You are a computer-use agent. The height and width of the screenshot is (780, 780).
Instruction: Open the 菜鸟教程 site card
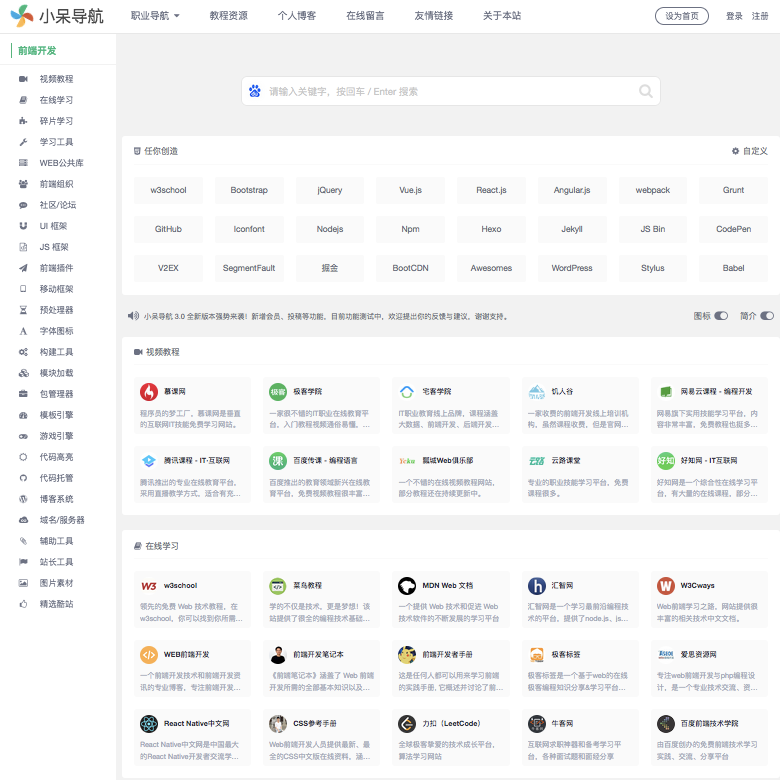point(321,599)
